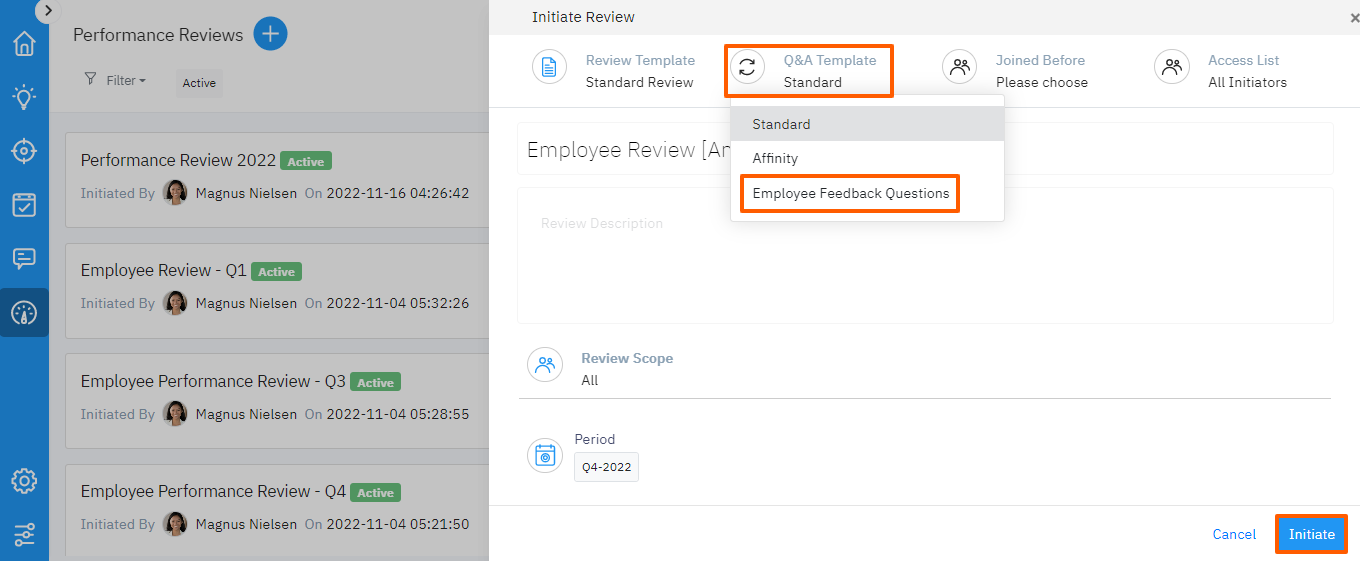Expand the sidebar with the arrow toggle

[x=48, y=10]
